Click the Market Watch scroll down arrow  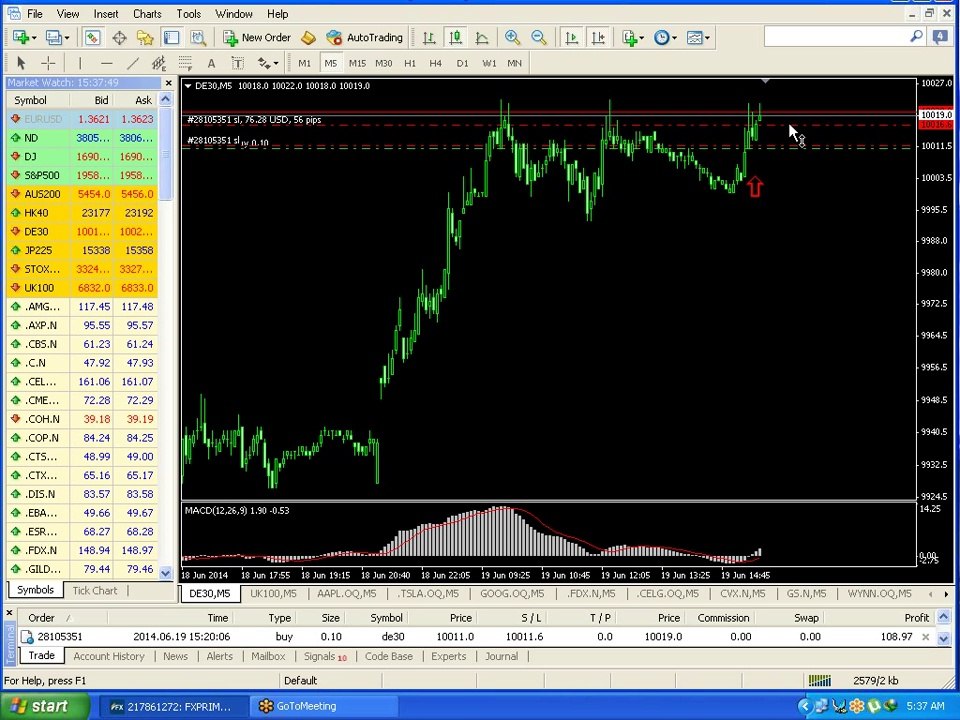pyautogui.click(x=166, y=572)
